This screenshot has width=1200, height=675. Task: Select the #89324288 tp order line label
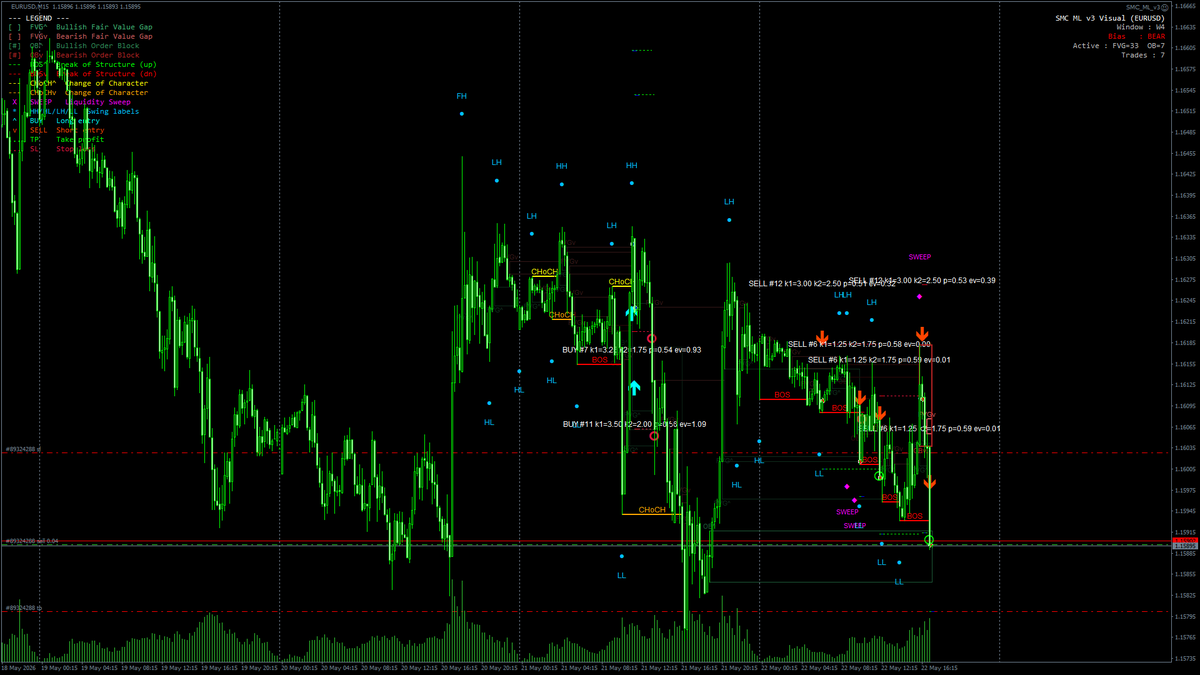click(23, 607)
